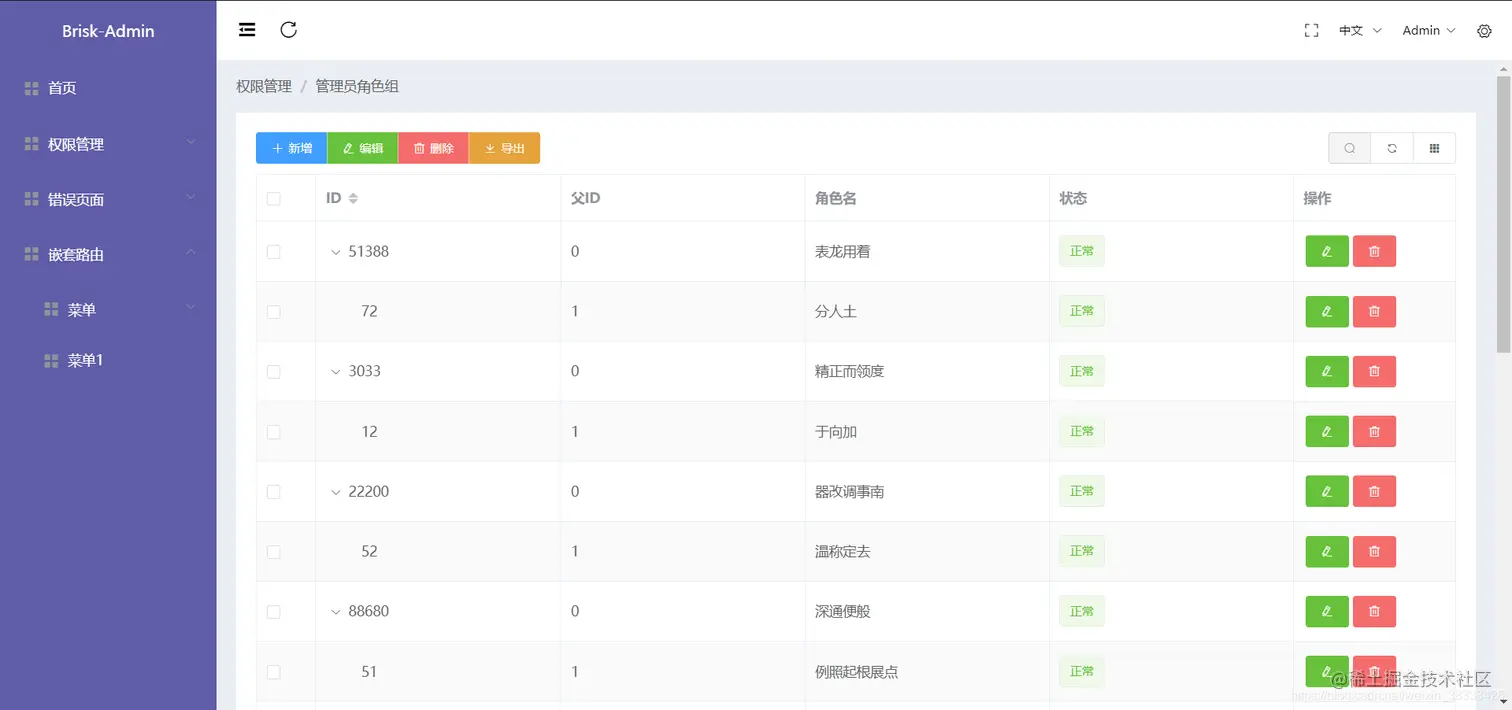The height and width of the screenshot is (710, 1512).
Task: Click the role name 温称定去
Action: click(x=843, y=552)
